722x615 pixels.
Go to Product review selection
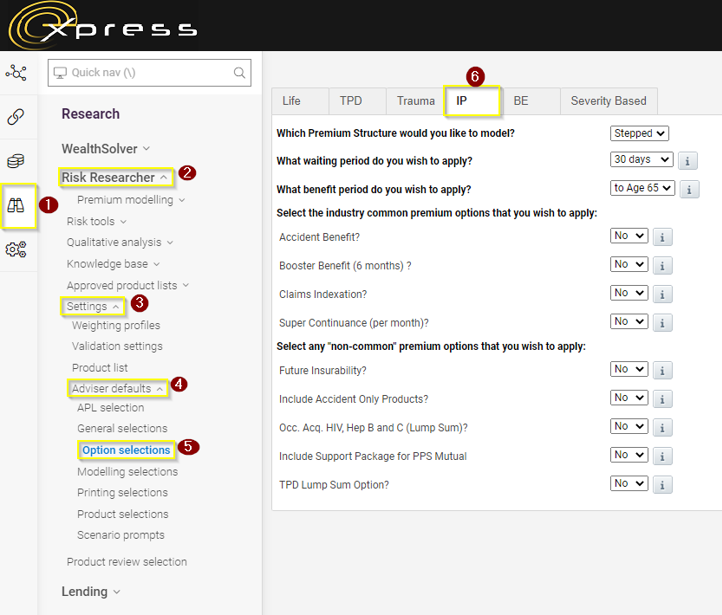[127, 562]
